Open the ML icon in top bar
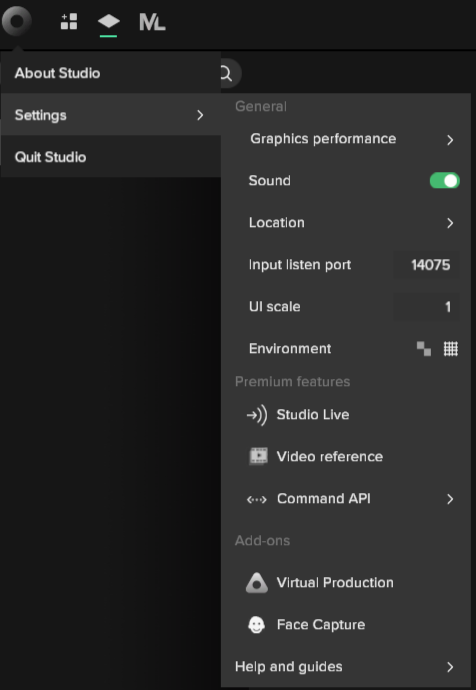Image resolution: width=476 pixels, height=690 pixels. pos(152,22)
